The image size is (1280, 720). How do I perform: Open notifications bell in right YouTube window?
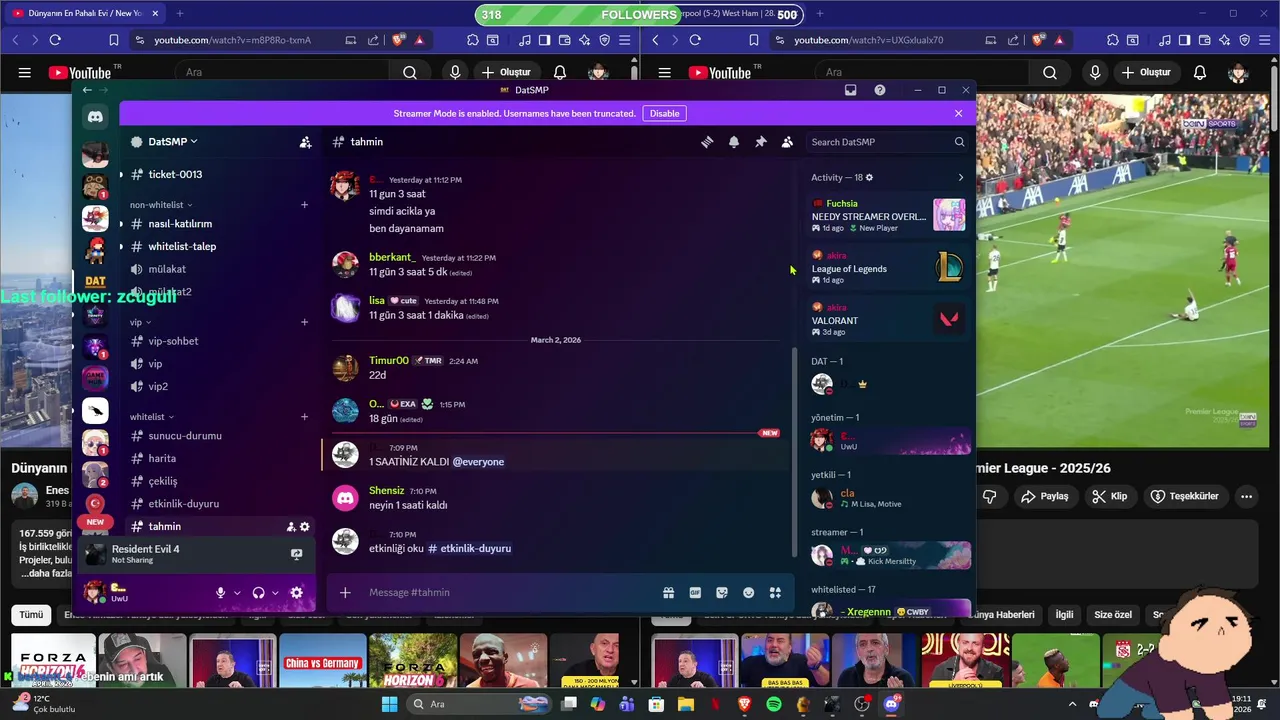[x=1200, y=73]
